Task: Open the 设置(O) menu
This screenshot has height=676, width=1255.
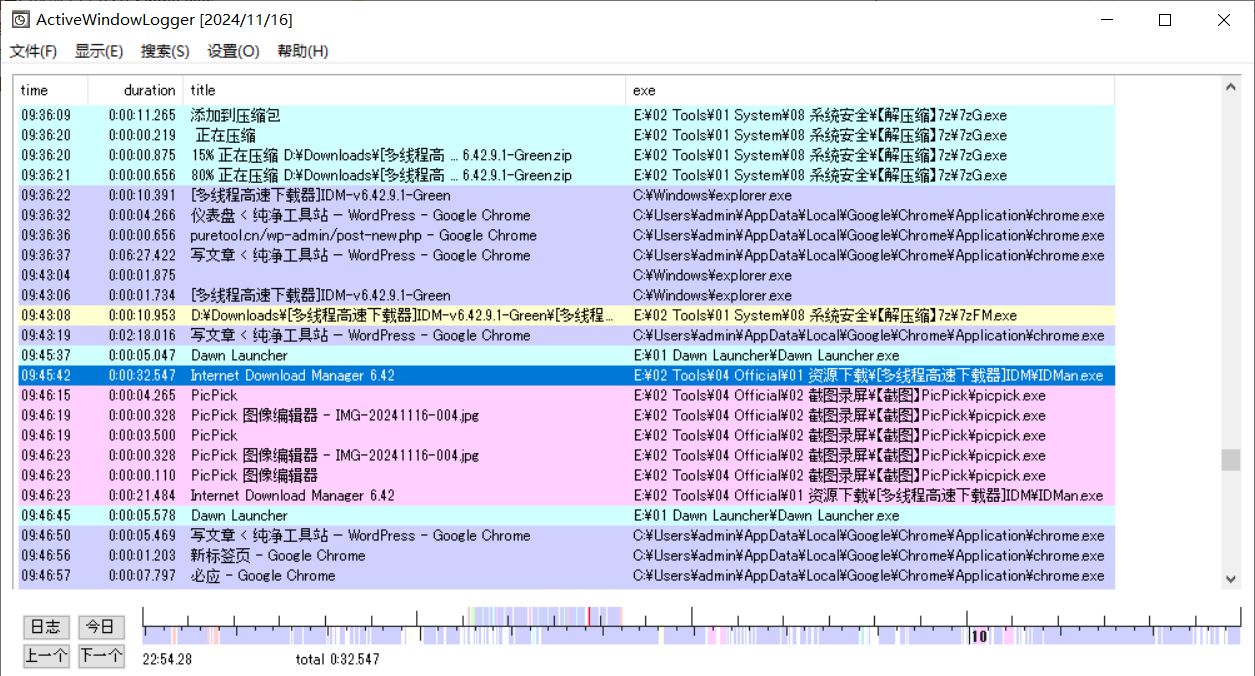Action: pos(230,51)
